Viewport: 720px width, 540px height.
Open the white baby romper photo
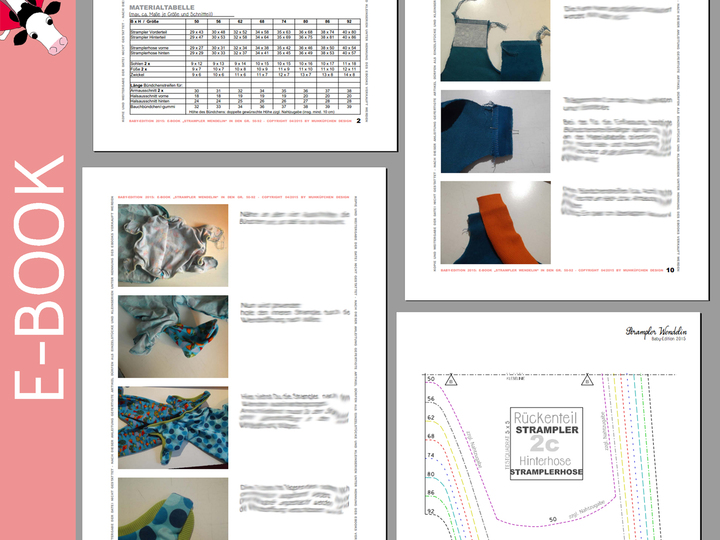pos(172,243)
